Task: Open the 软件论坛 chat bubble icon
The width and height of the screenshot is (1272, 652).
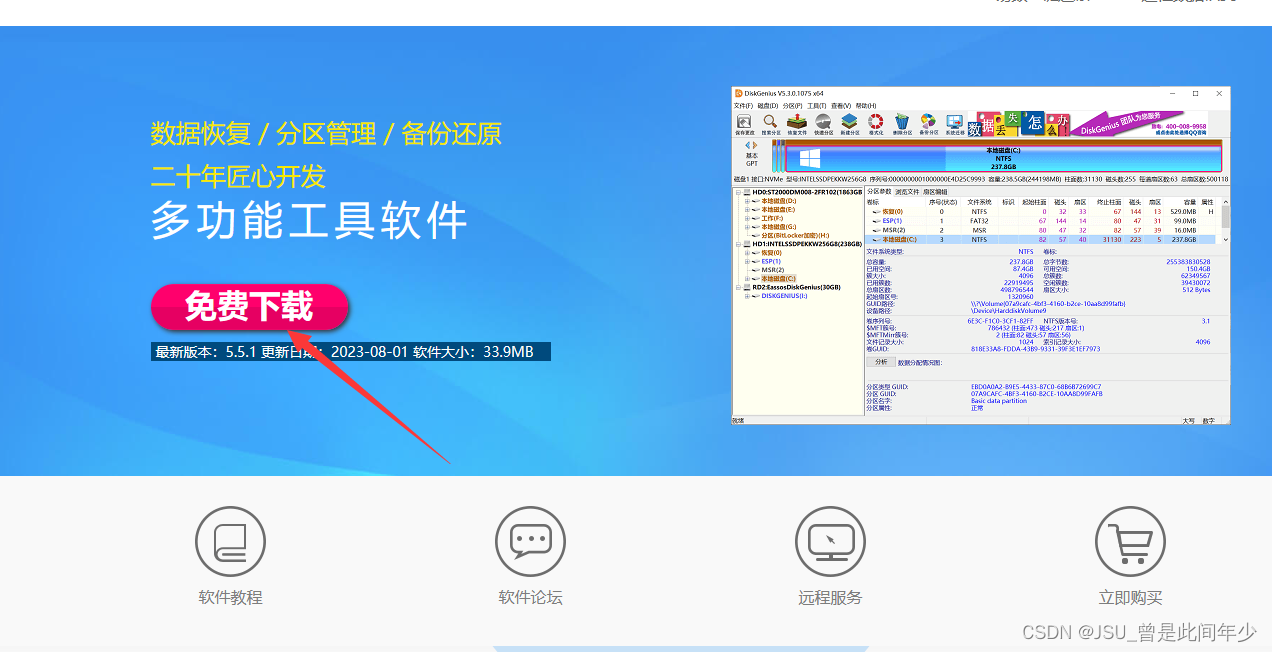Action: (530, 542)
